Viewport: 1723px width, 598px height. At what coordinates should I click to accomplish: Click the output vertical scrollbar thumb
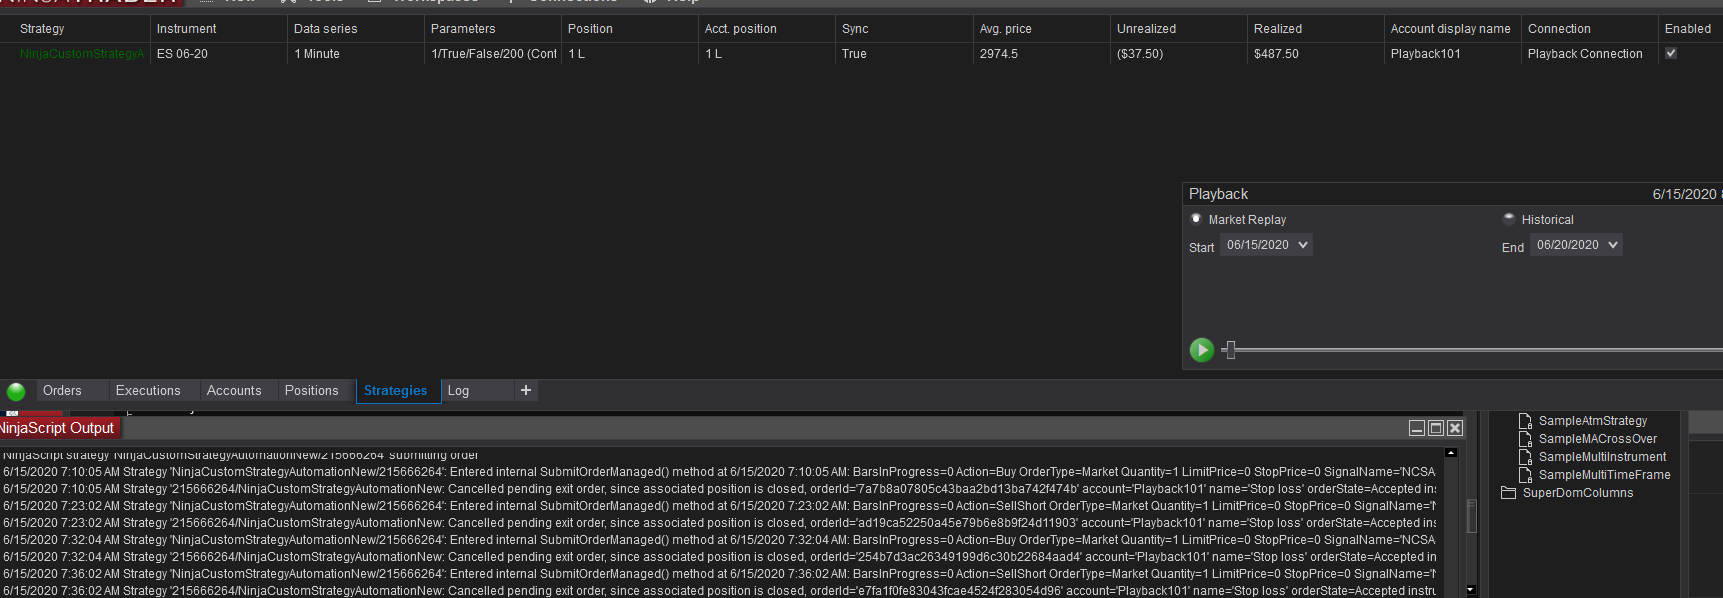(x=1471, y=516)
